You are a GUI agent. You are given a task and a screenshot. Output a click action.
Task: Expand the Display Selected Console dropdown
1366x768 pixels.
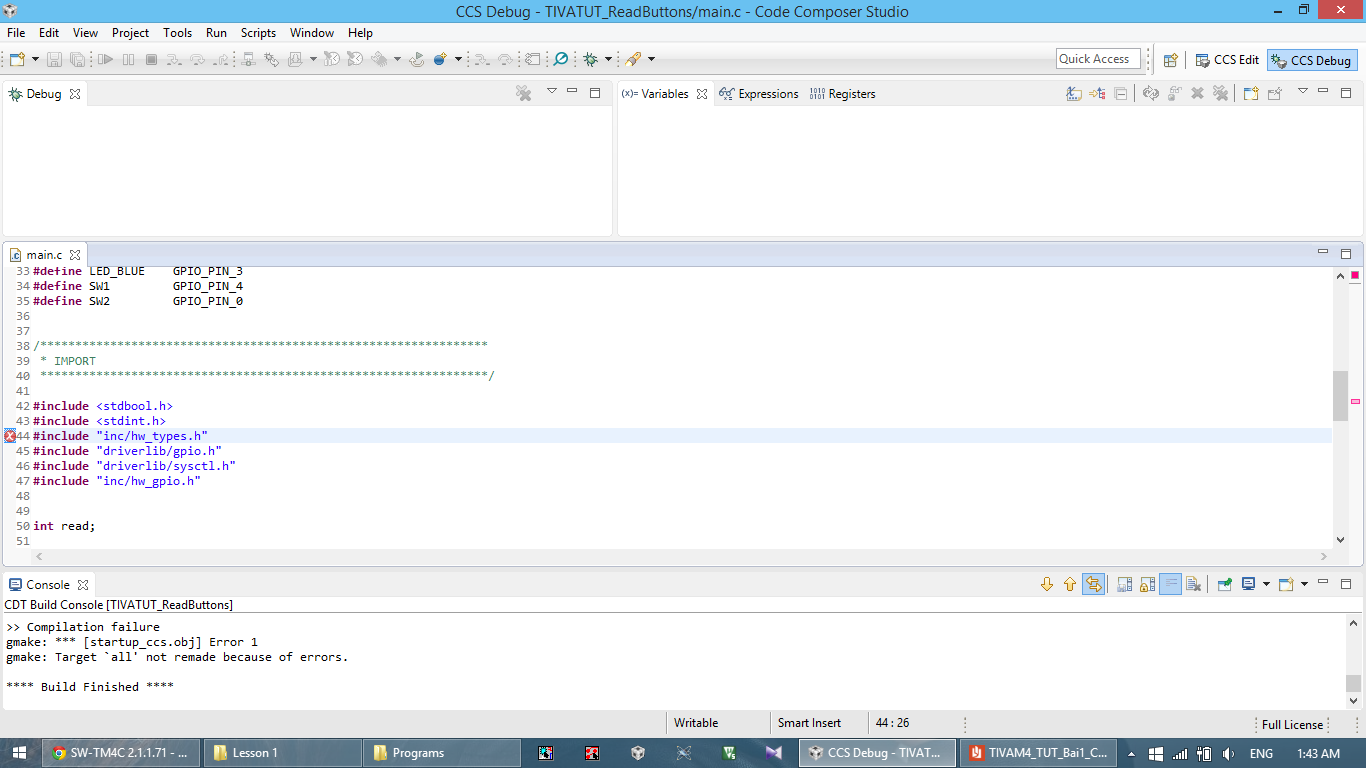(1266, 585)
